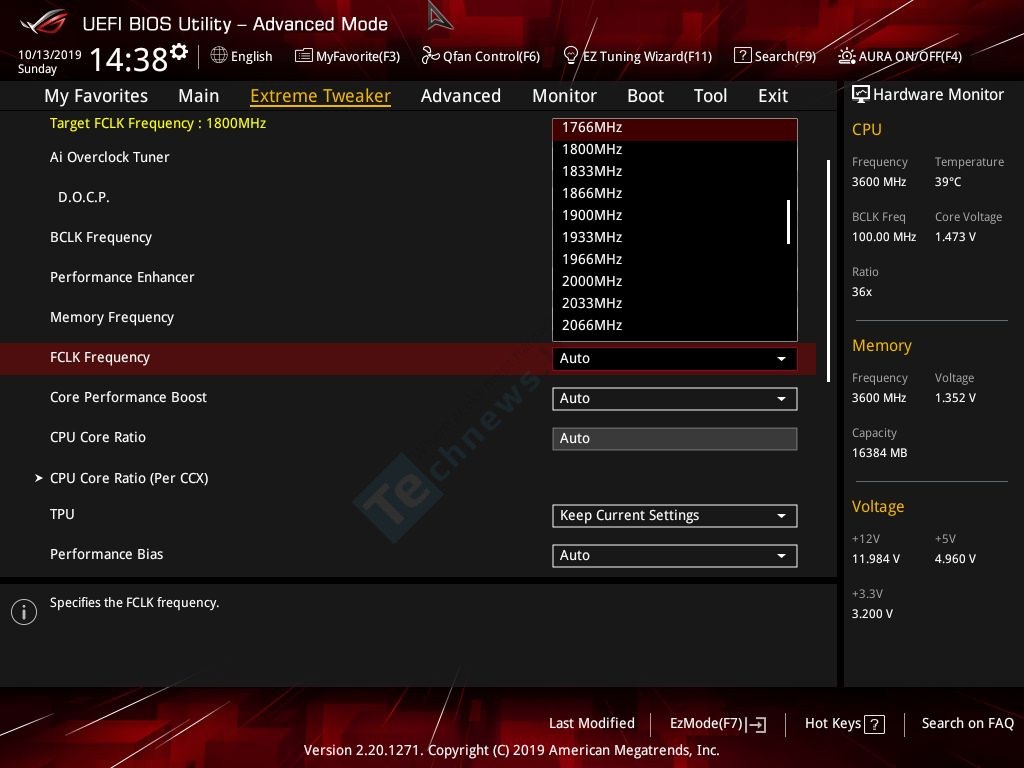The image size is (1024, 768).
Task: Toggle AURA ON/OFF(F4) light icon
Action: click(846, 56)
